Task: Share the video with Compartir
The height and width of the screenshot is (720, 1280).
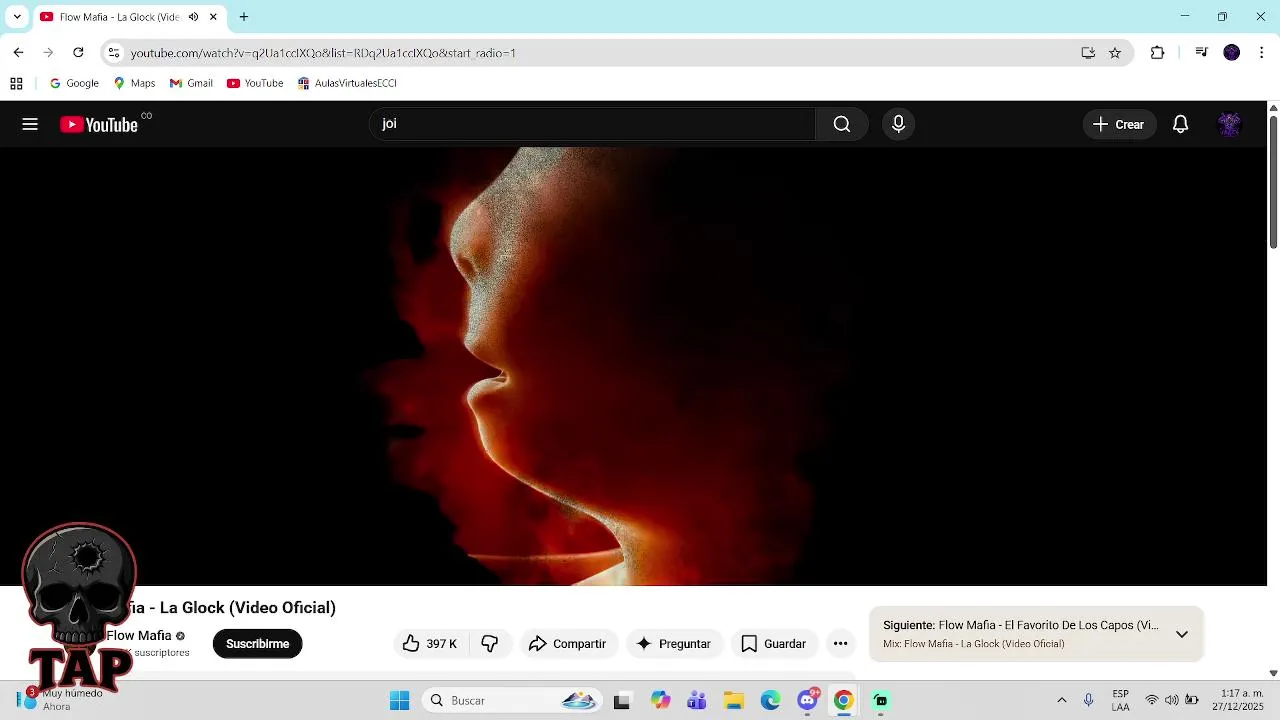Action: pos(567,644)
